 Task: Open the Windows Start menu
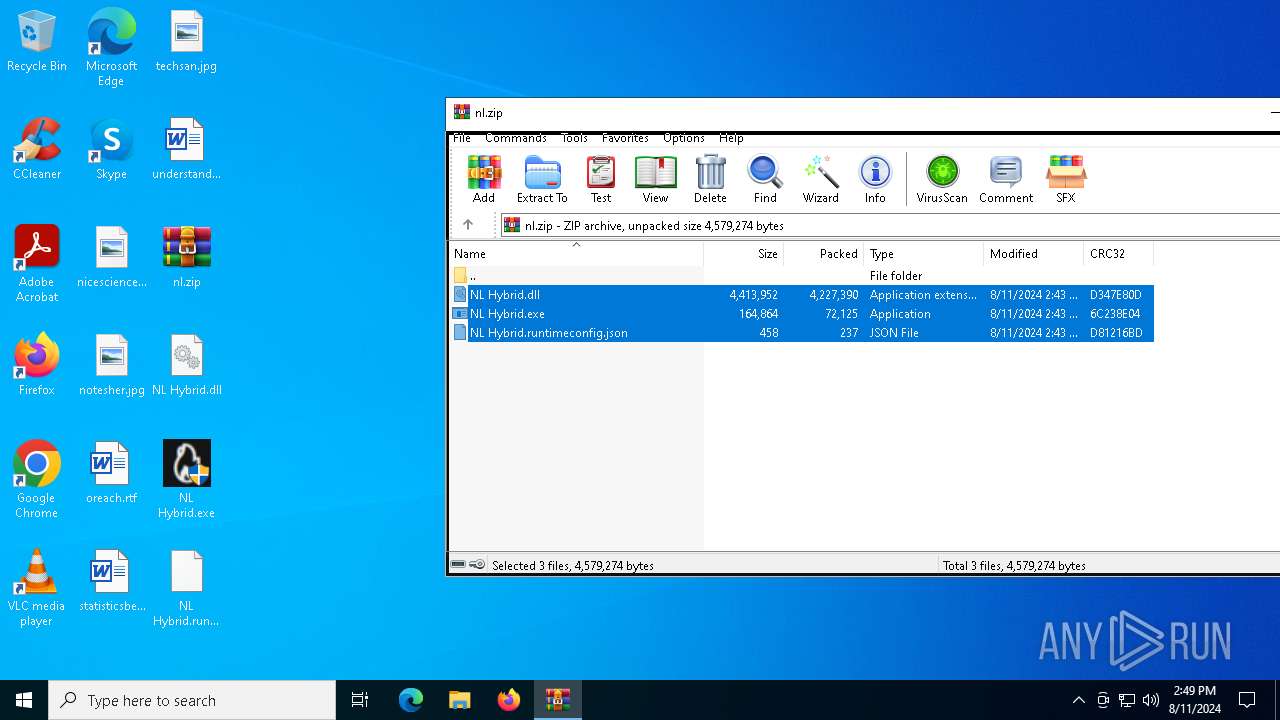coord(24,700)
